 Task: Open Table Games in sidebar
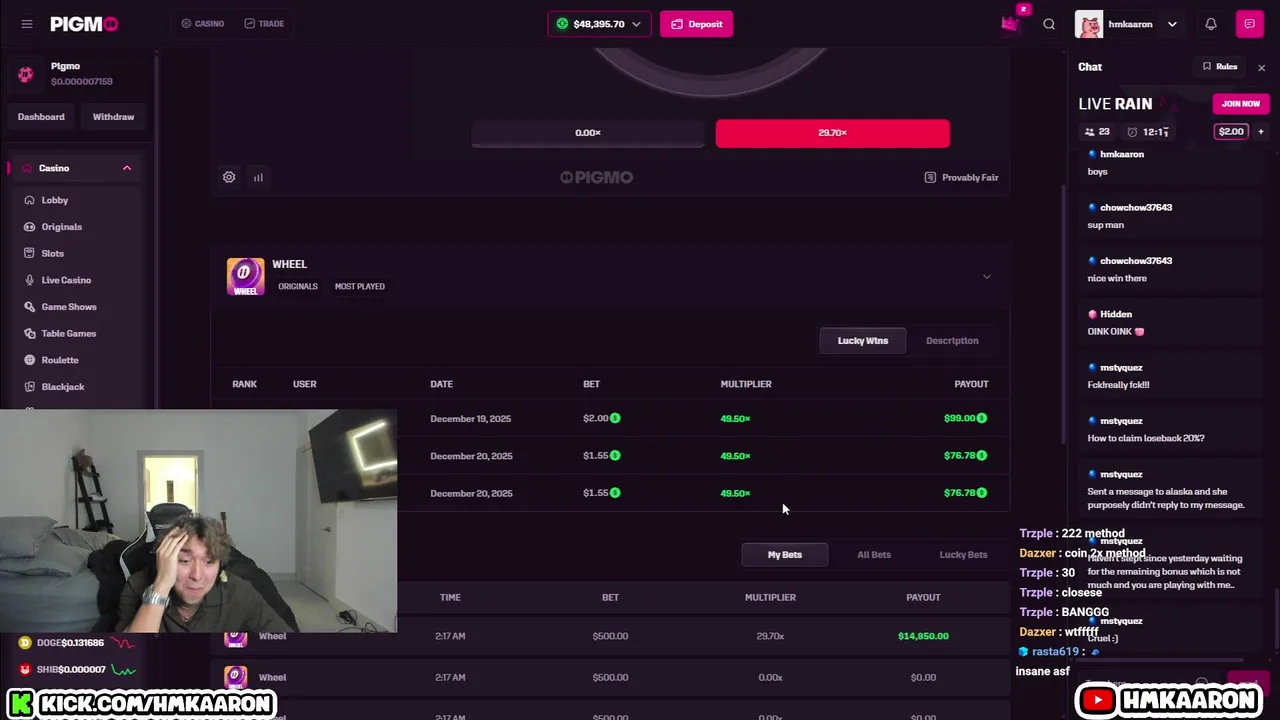point(68,333)
